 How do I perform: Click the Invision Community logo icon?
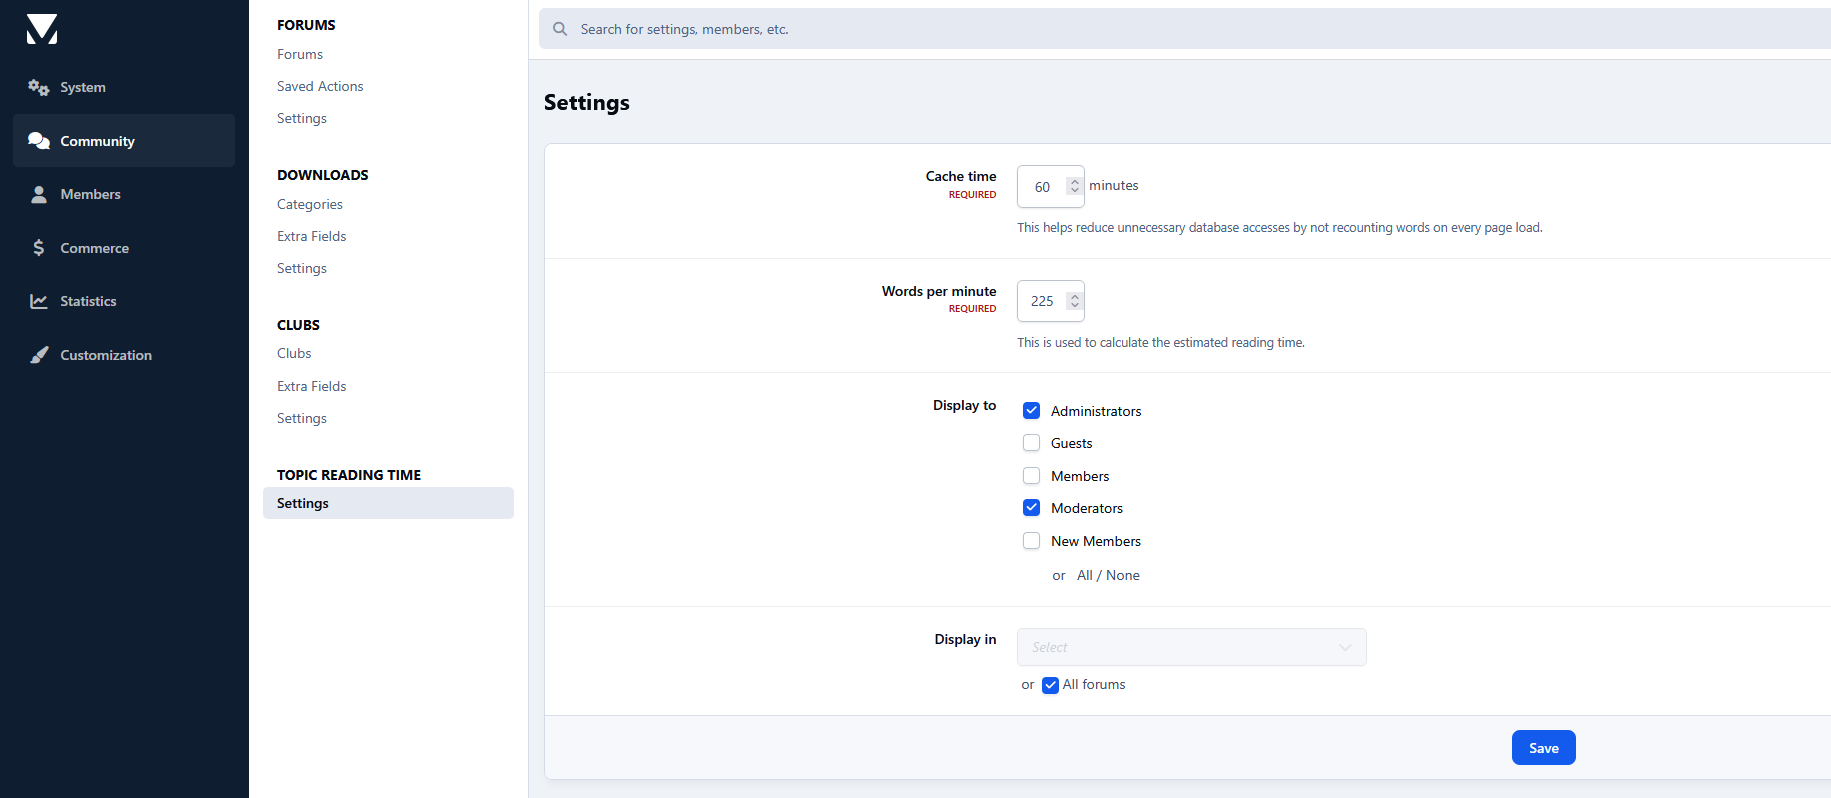(42, 30)
